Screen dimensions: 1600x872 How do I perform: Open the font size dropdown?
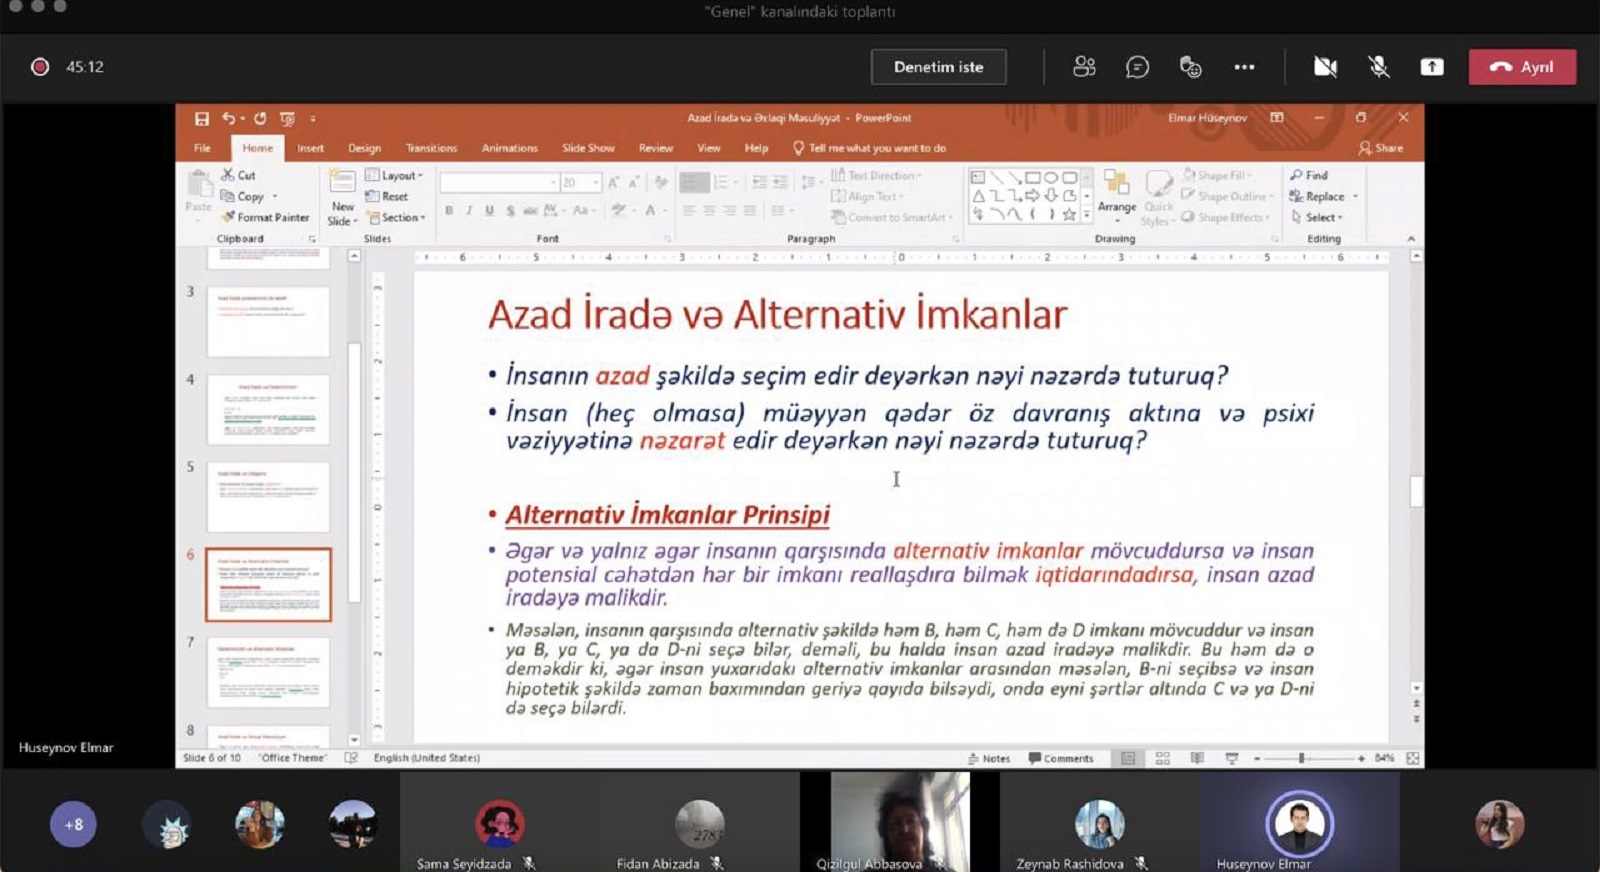(x=596, y=182)
